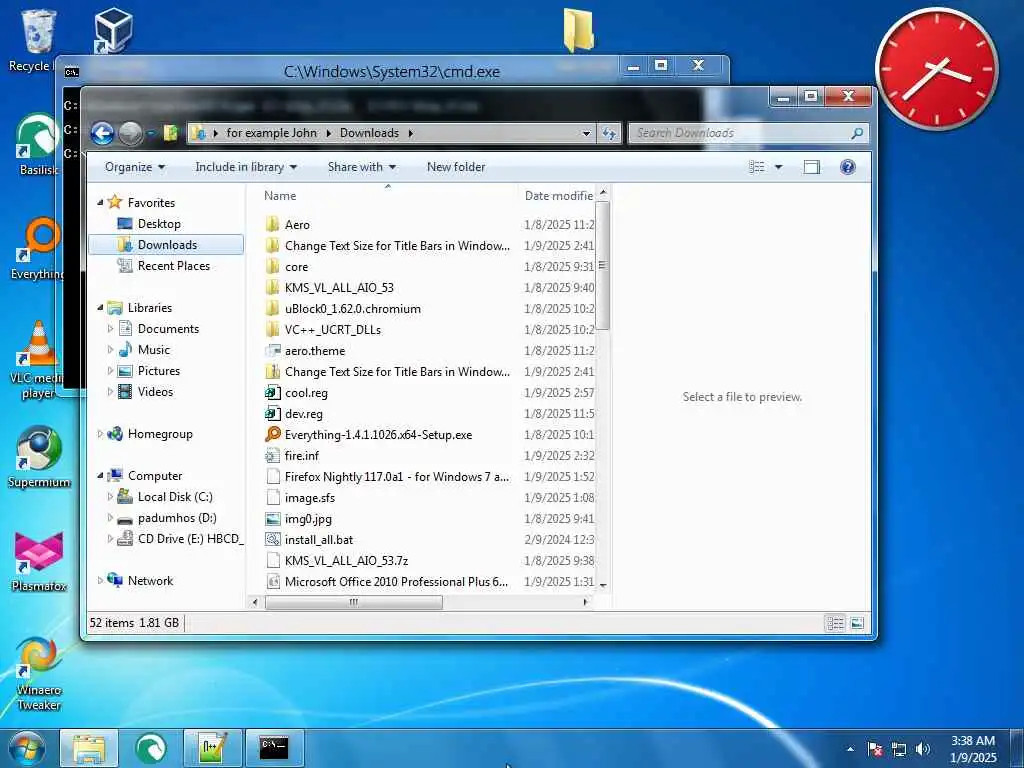1024x768 pixels.
Task: Select Microsoft Office 2010 Professional Plus file
Action: point(396,582)
